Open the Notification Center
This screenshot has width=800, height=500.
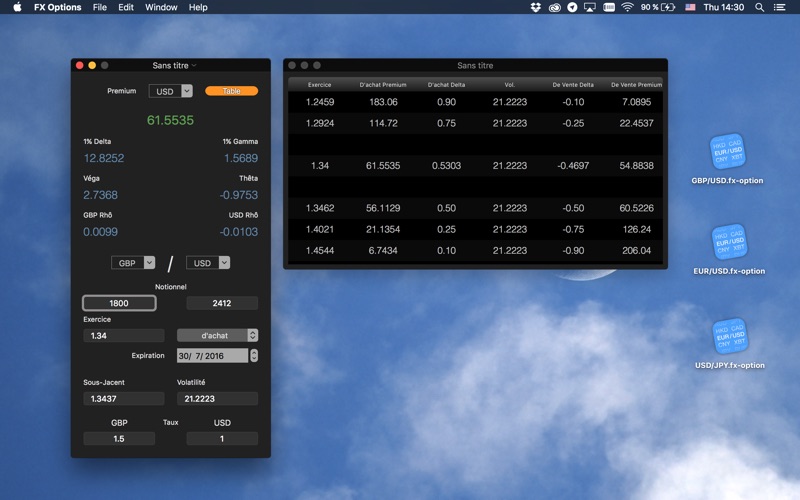tap(780, 7)
